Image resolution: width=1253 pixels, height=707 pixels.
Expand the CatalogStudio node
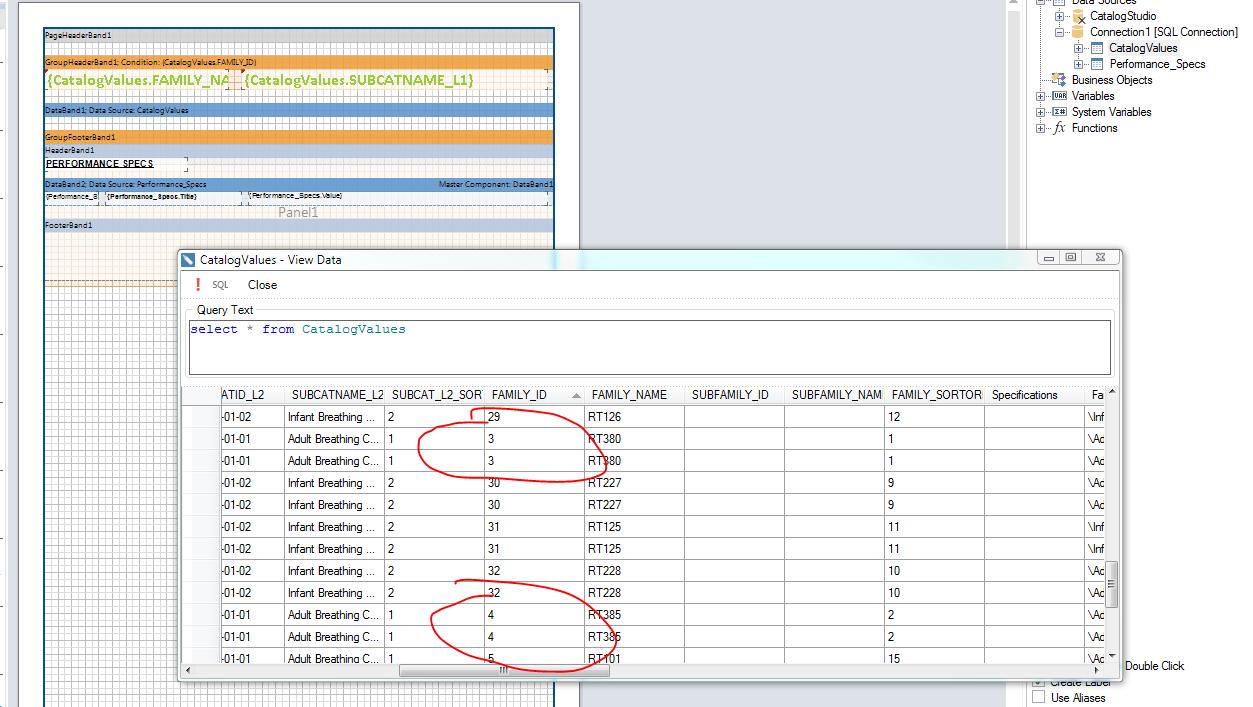pos(1060,16)
